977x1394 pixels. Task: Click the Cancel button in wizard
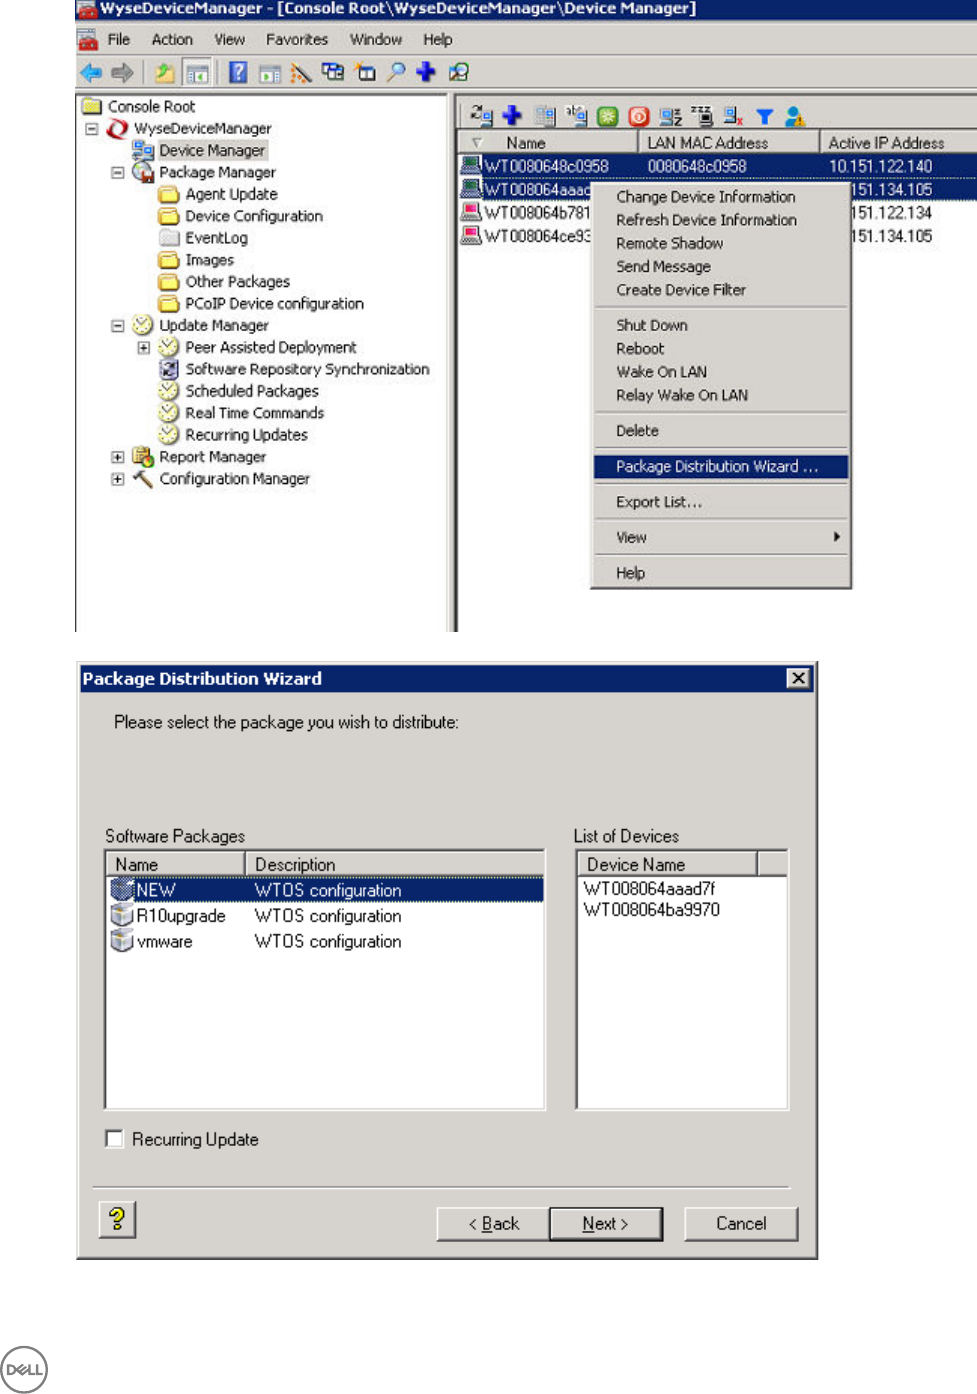[x=741, y=1223]
